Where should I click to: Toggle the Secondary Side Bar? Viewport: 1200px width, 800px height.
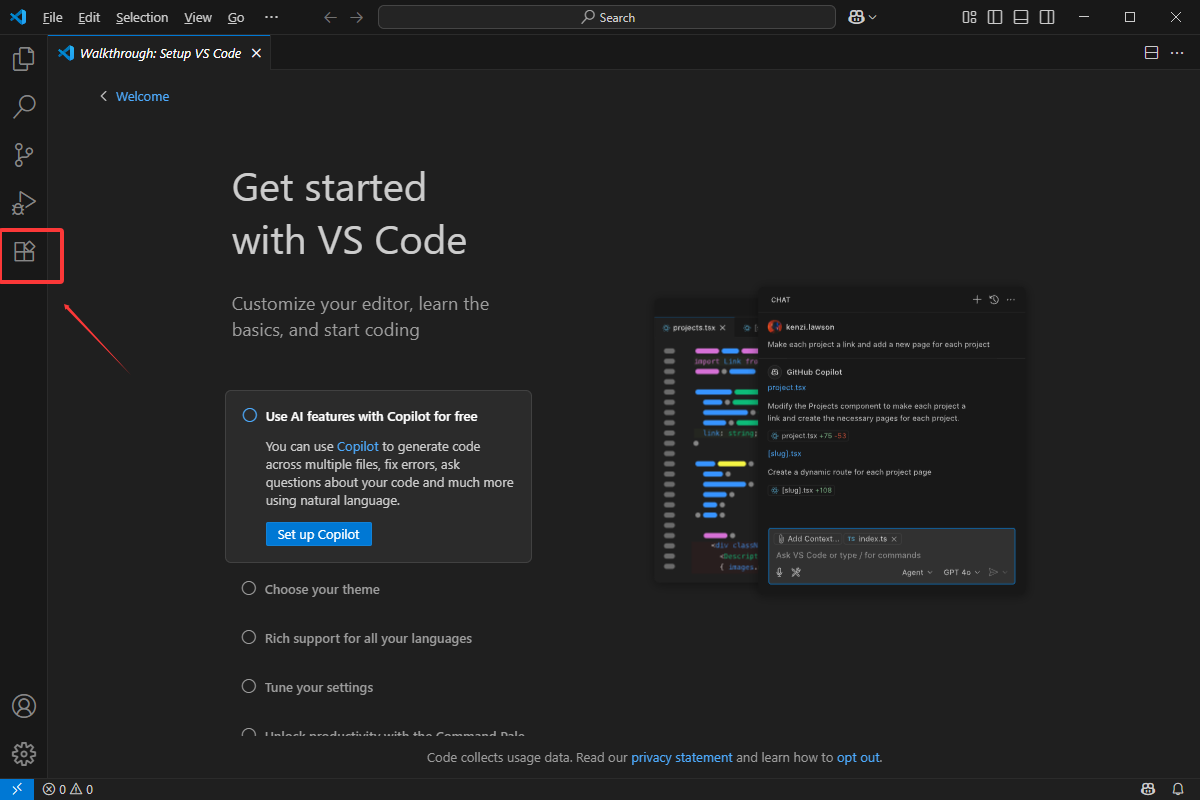pyautogui.click(x=1046, y=17)
